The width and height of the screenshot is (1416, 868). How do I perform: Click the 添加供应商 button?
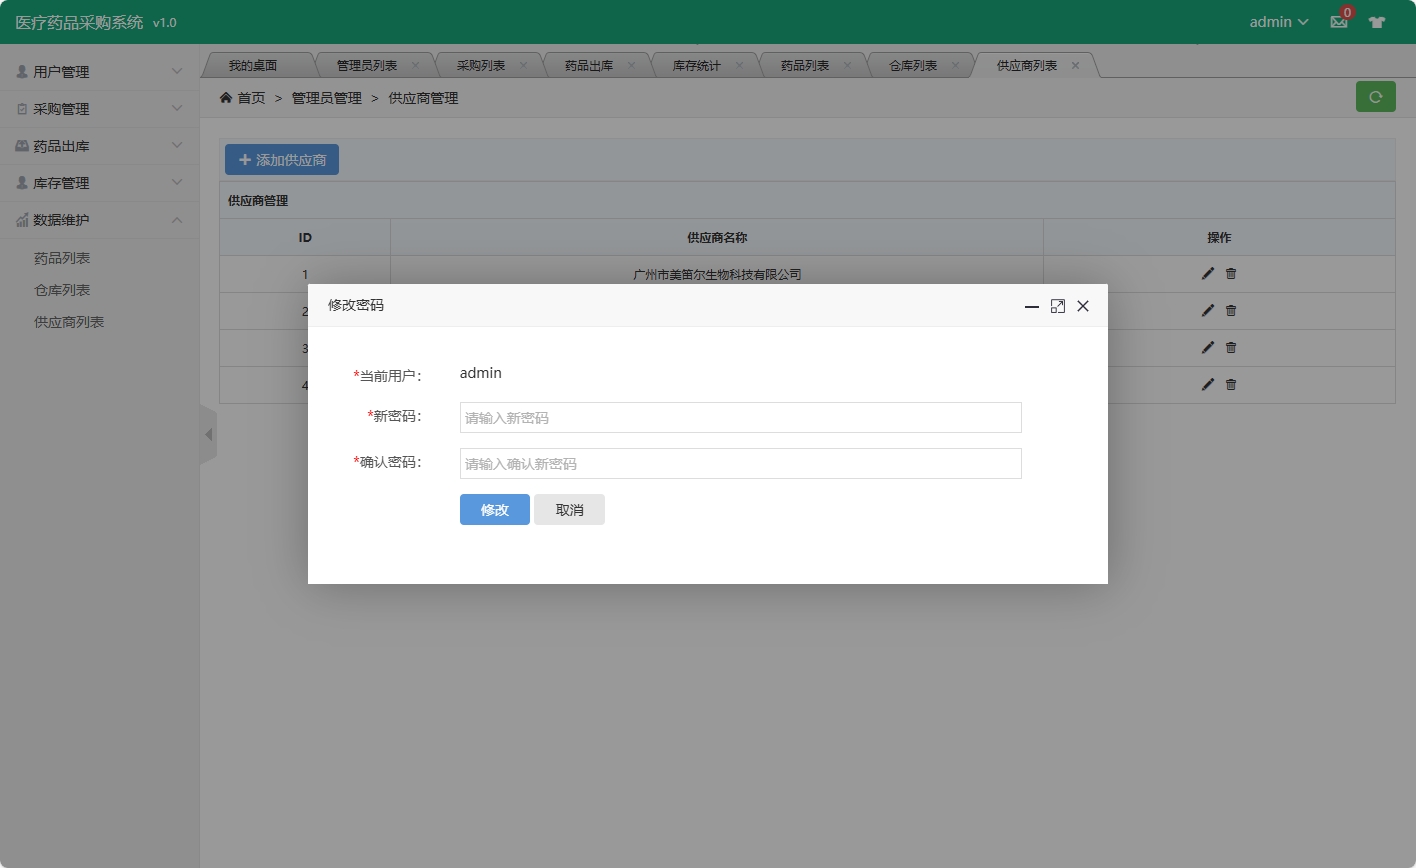pyautogui.click(x=281, y=159)
